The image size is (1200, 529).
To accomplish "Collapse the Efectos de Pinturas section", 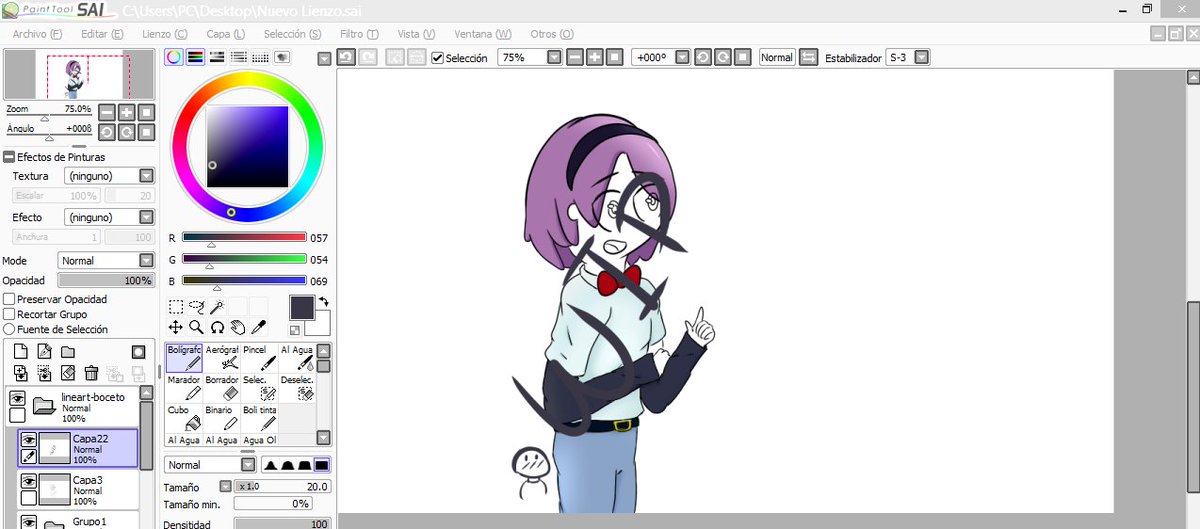I will [x=8, y=157].
